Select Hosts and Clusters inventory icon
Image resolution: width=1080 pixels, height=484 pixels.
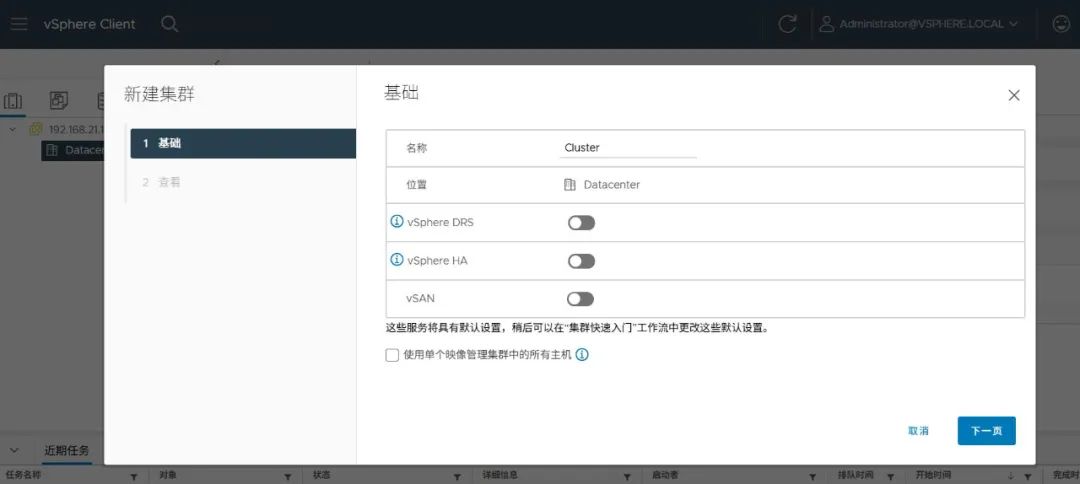pos(13,101)
